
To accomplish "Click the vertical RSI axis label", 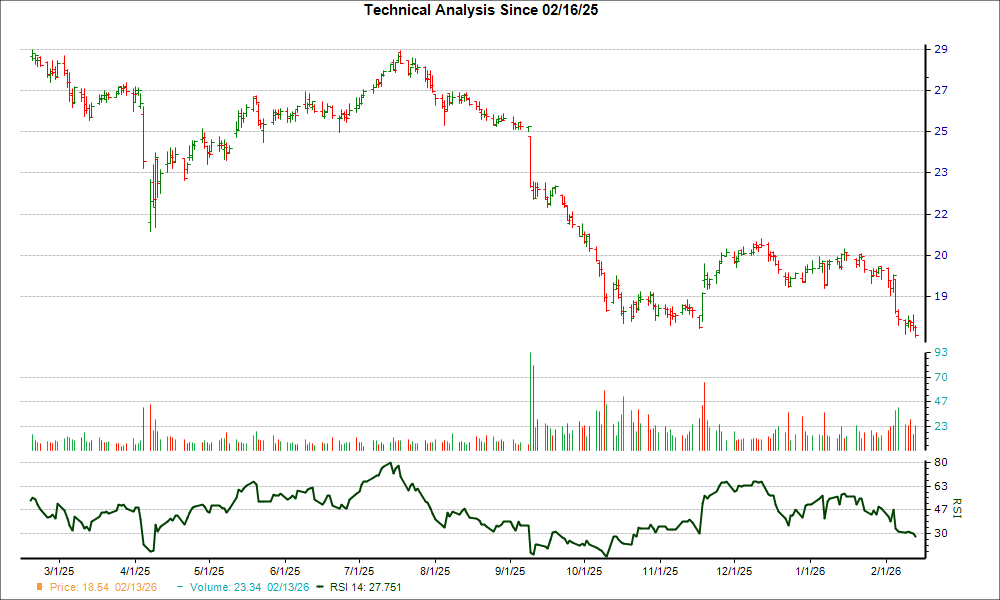I will pyautogui.click(x=957, y=506).
